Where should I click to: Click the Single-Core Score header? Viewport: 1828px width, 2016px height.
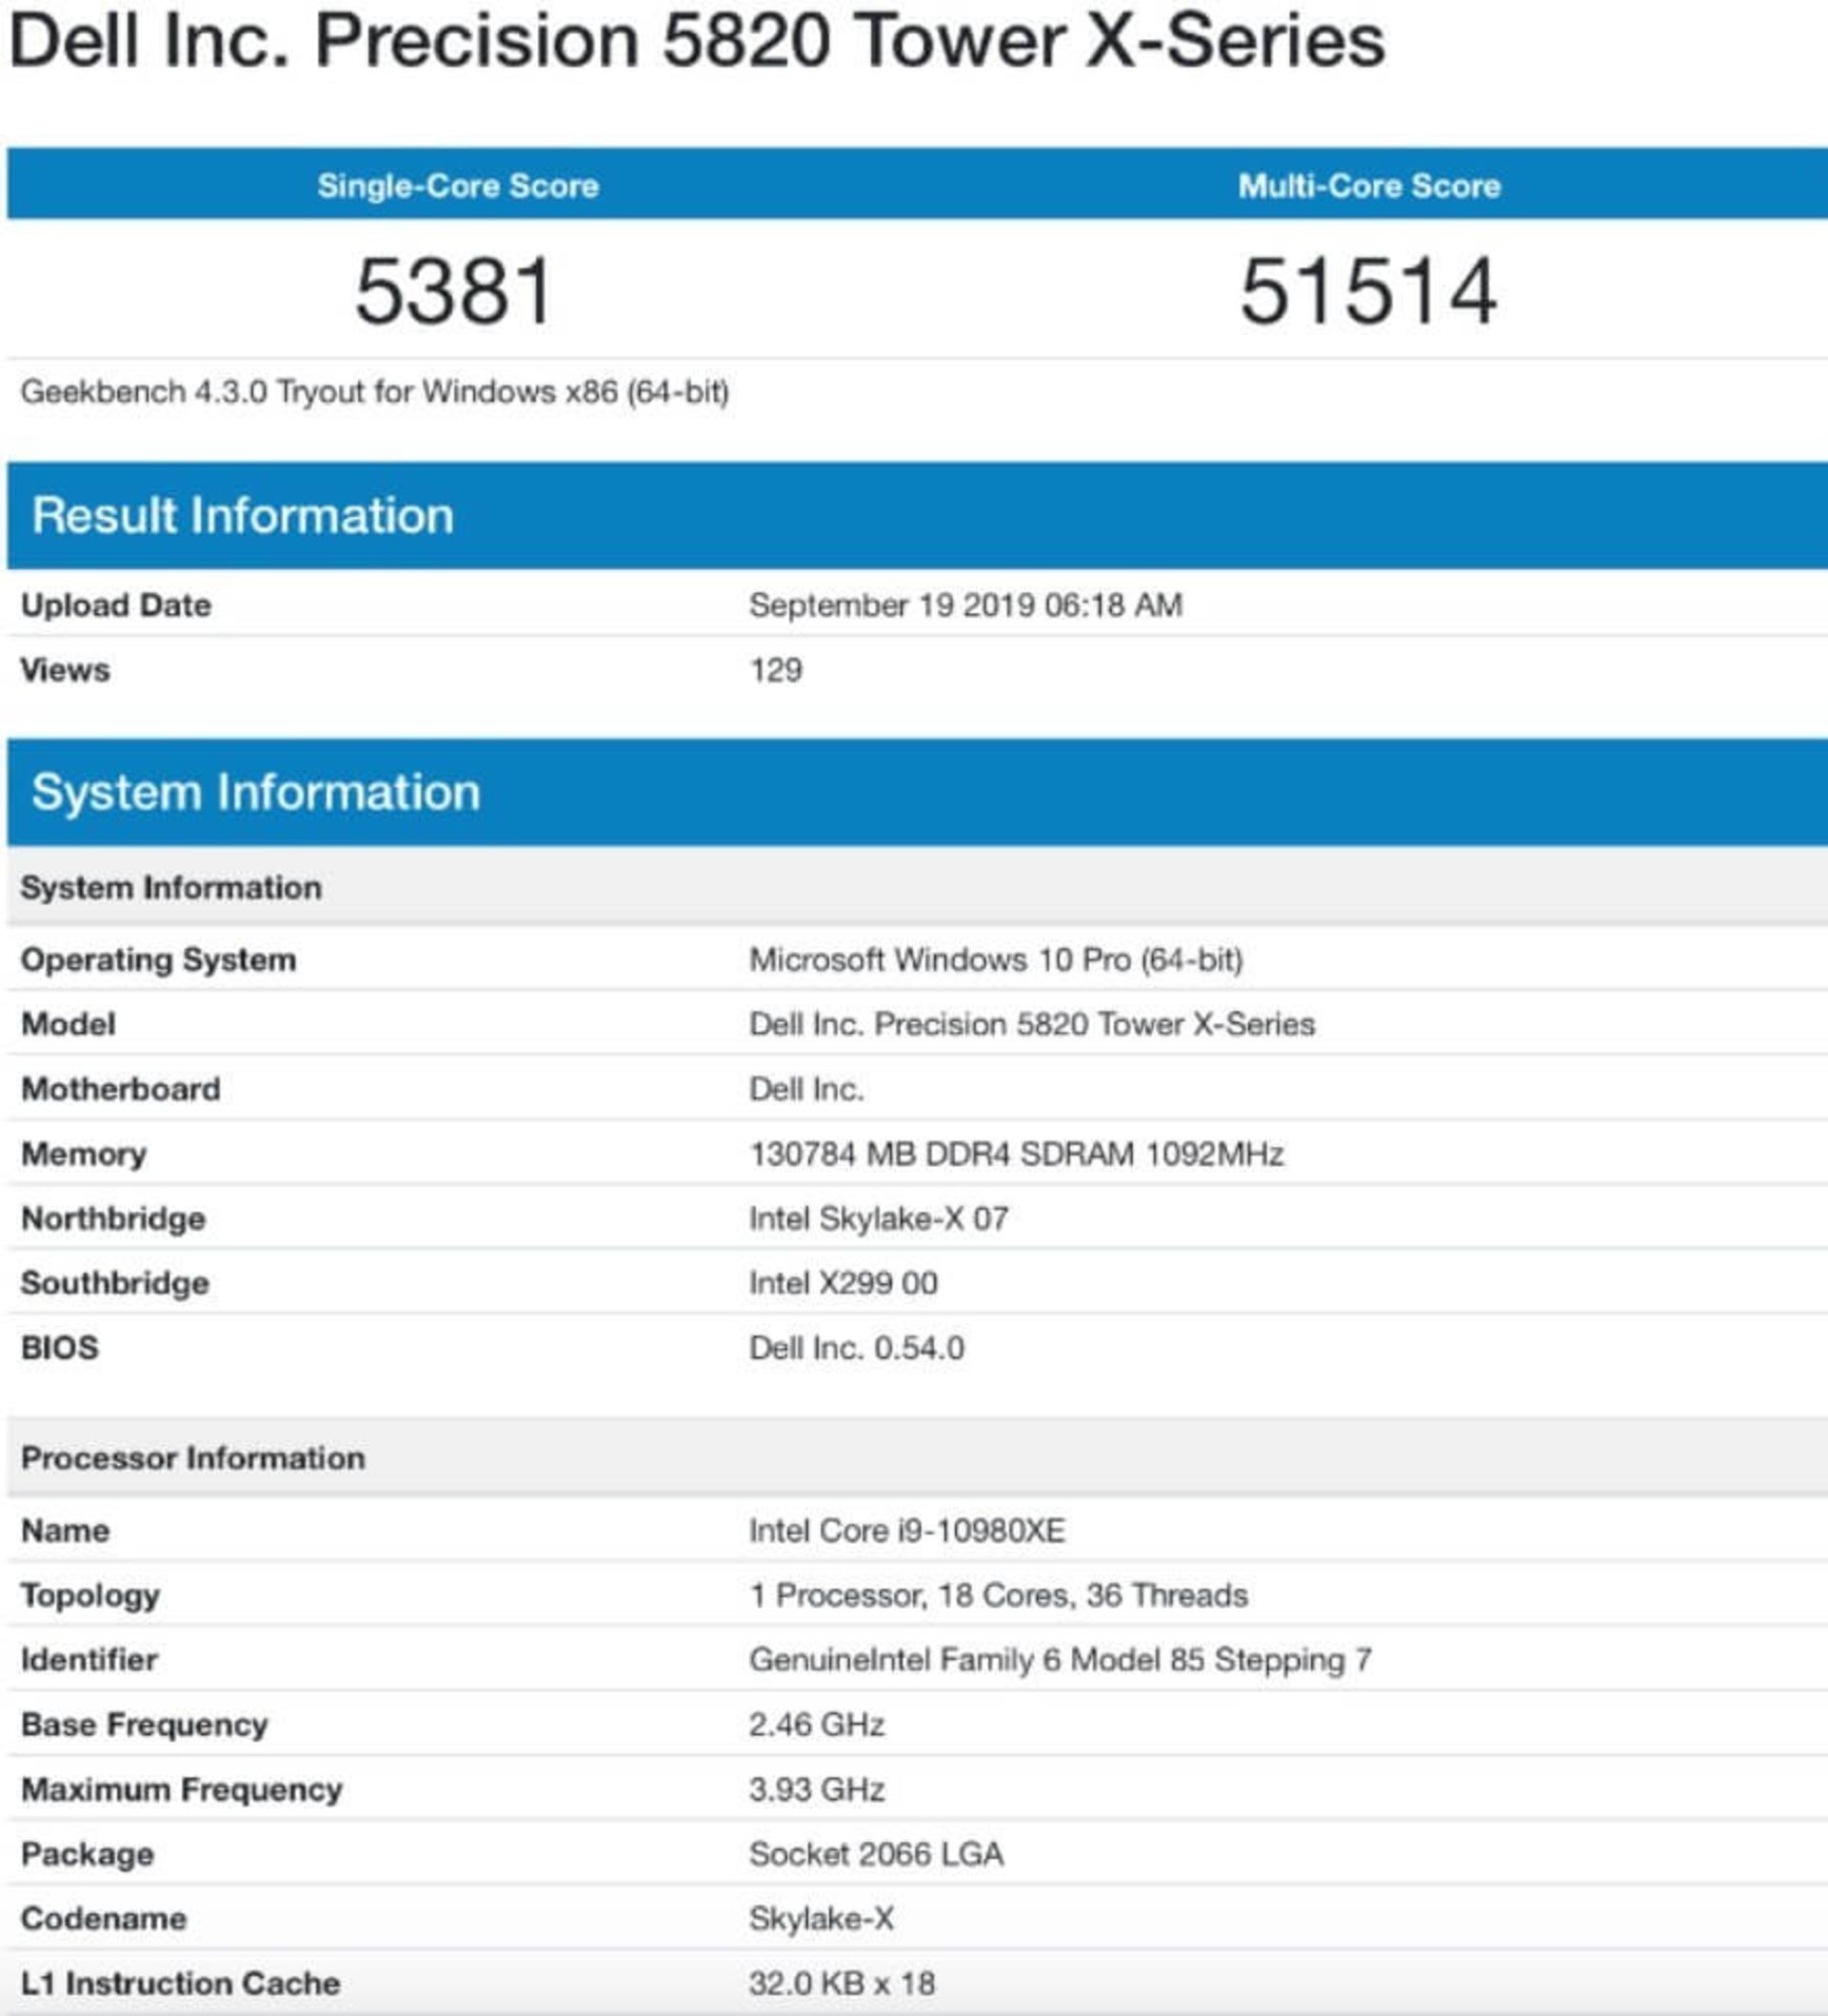(x=458, y=186)
